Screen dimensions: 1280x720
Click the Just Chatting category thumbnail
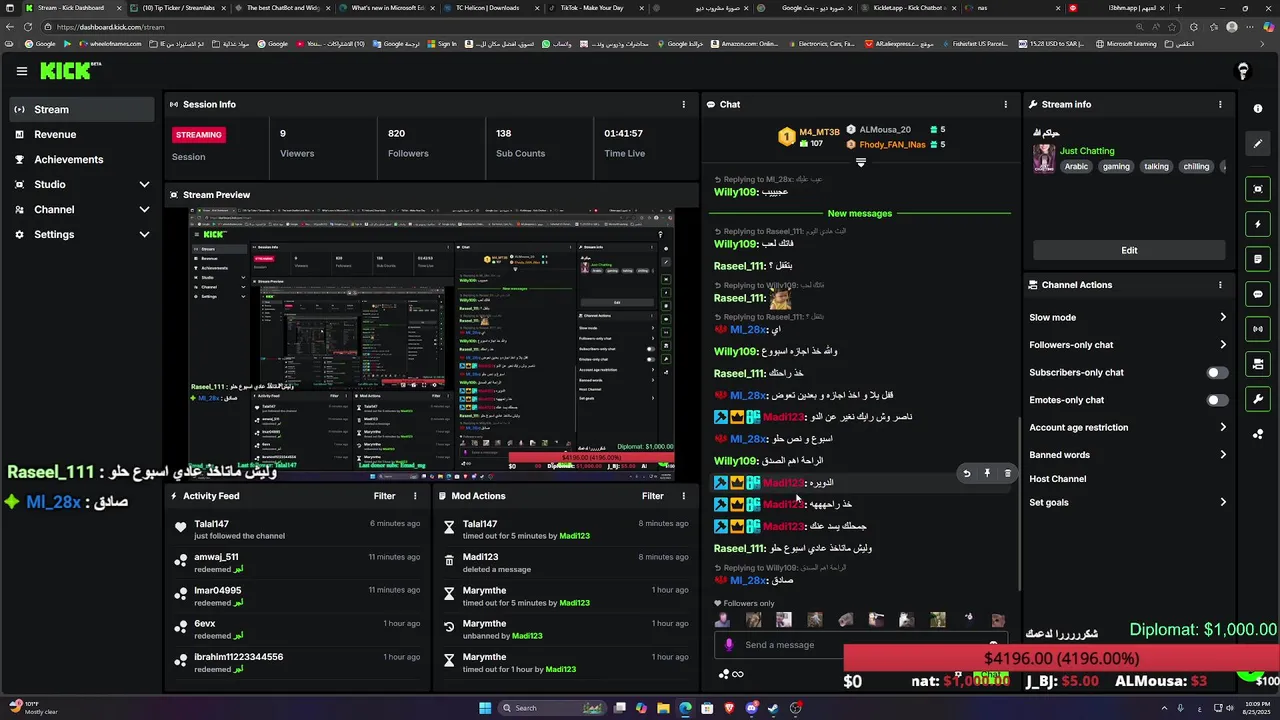[x=1044, y=159]
